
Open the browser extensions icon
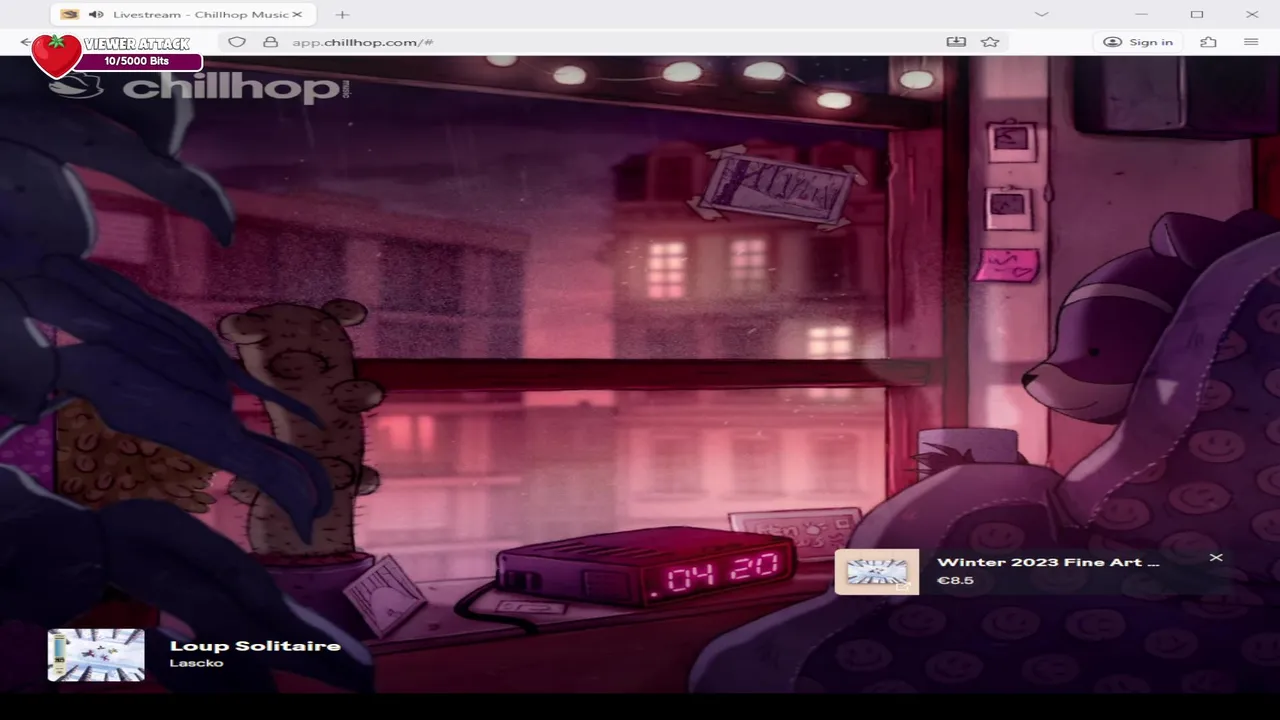tap(1209, 42)
